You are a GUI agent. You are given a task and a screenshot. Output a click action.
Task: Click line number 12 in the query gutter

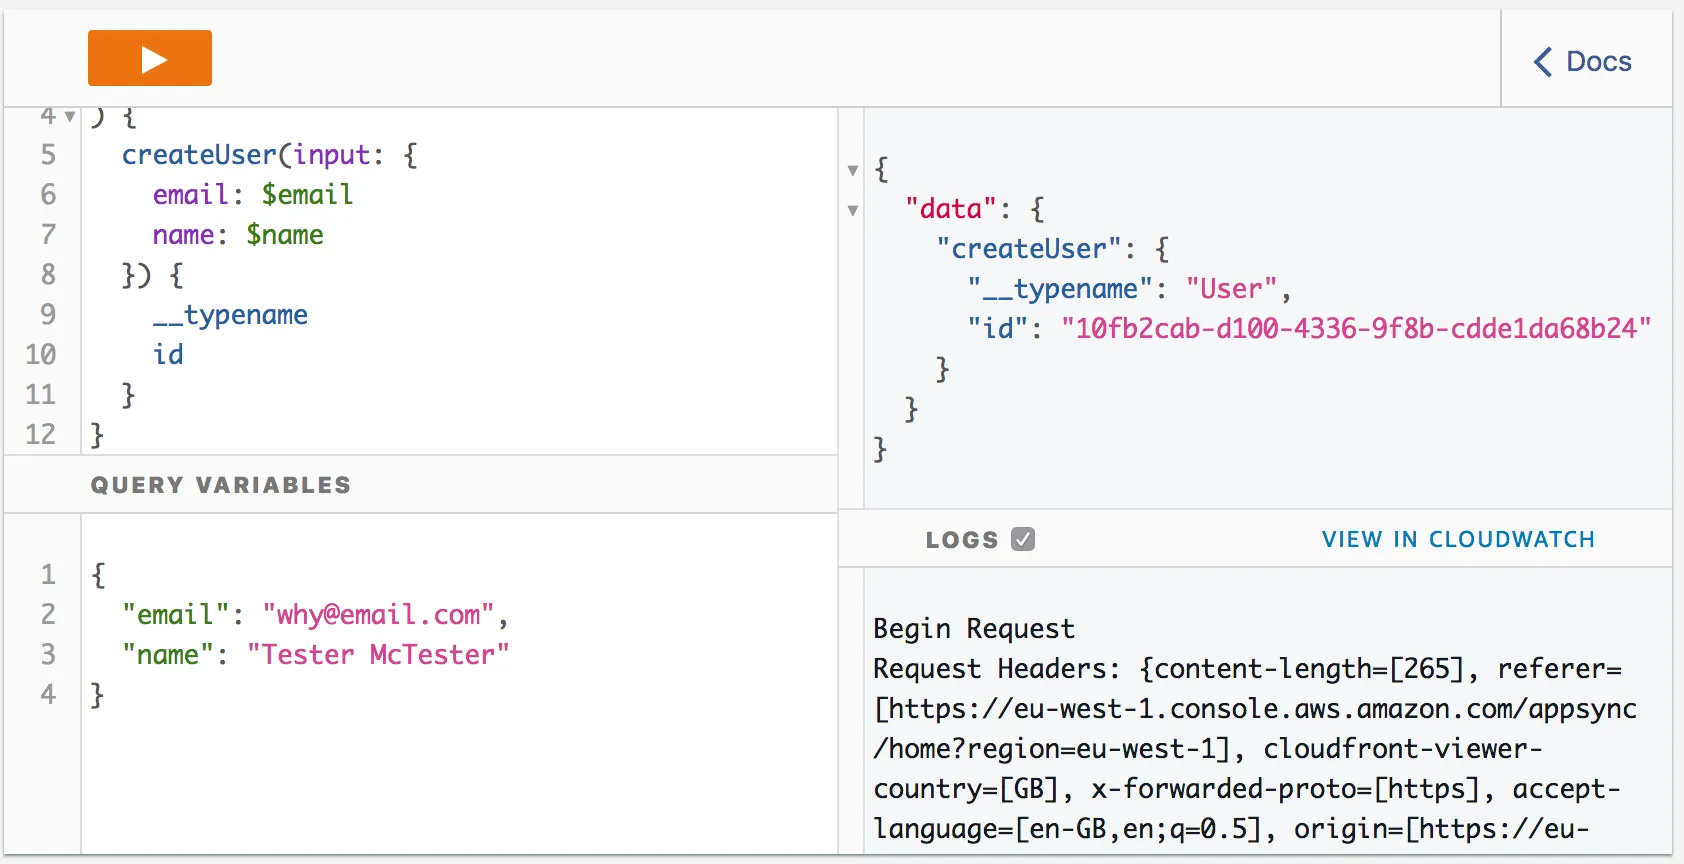tap(41, 435)
